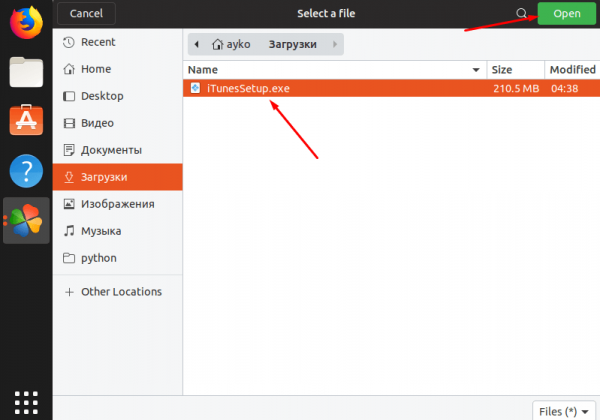
Task: Sort by the Name column header
Action: point(335,70)
